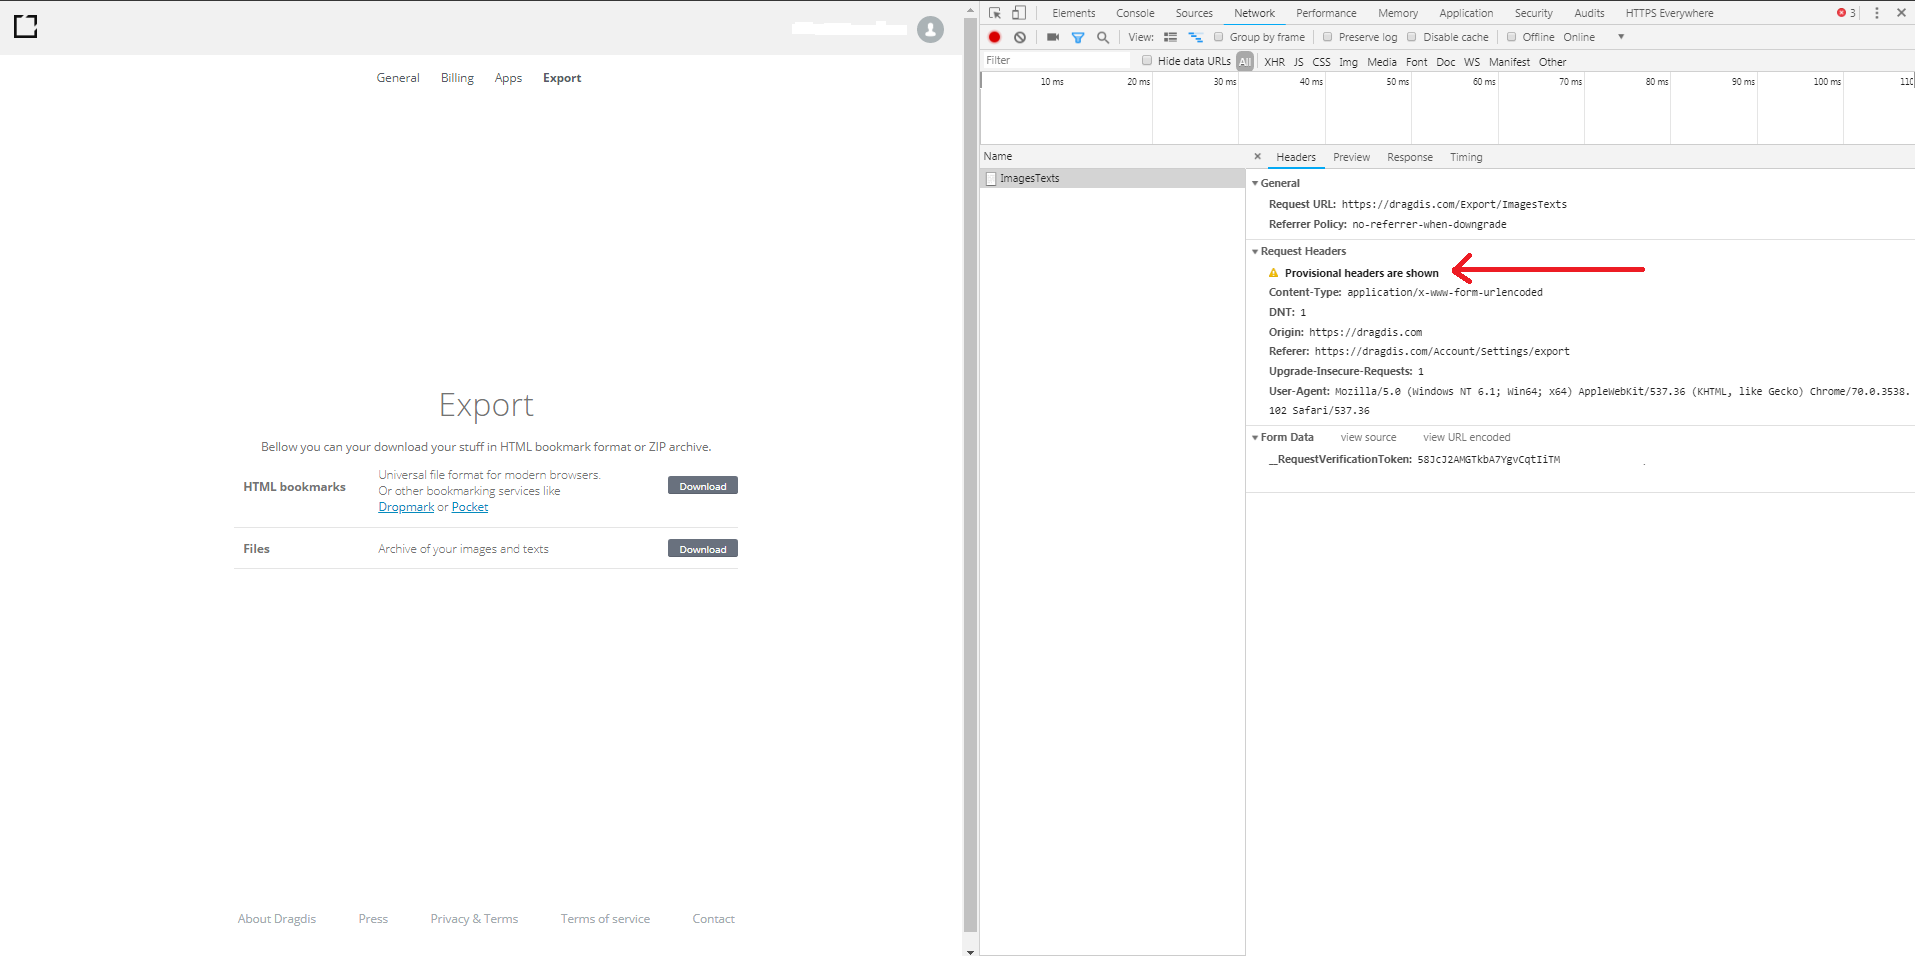Click the capture screenshots camera icon
The height and width of the screenshot is (956, 1915).
(1053, 37)
